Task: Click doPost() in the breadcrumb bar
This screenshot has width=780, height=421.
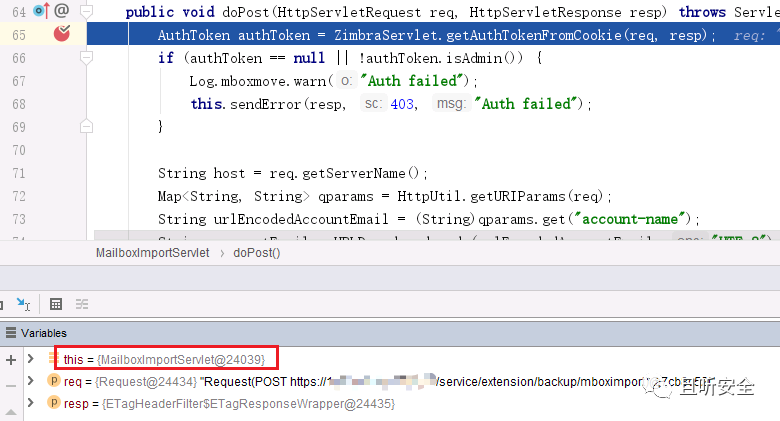Action: [x=257, y=253]
